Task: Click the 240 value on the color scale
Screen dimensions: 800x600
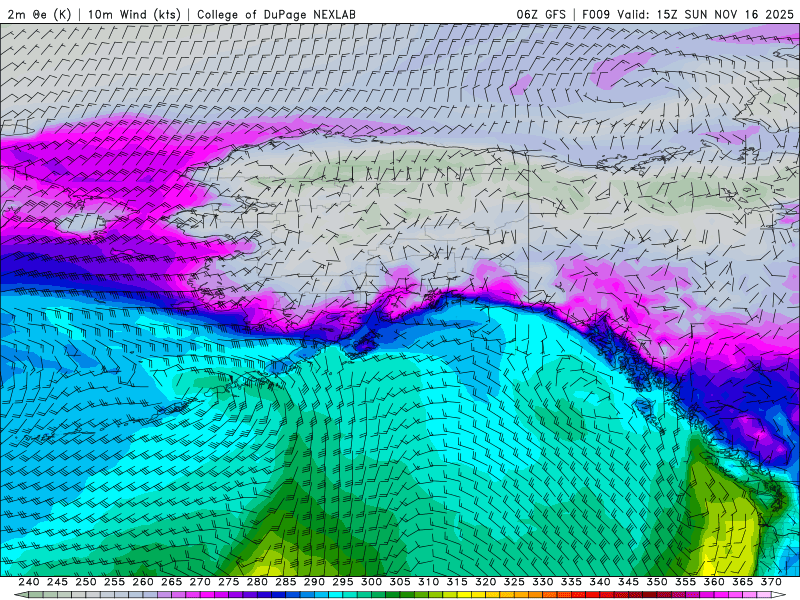Action: click(x=29, y=582)
